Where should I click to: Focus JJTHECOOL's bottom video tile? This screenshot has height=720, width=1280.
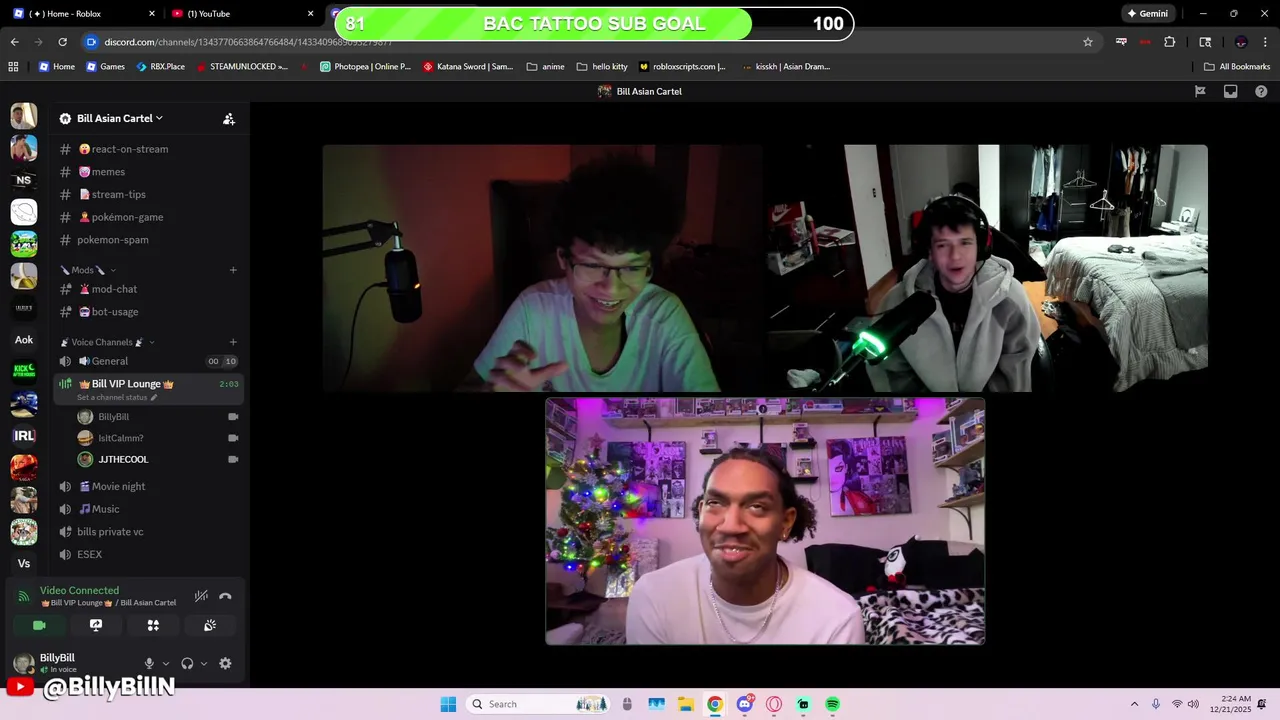tap(765, 521)
